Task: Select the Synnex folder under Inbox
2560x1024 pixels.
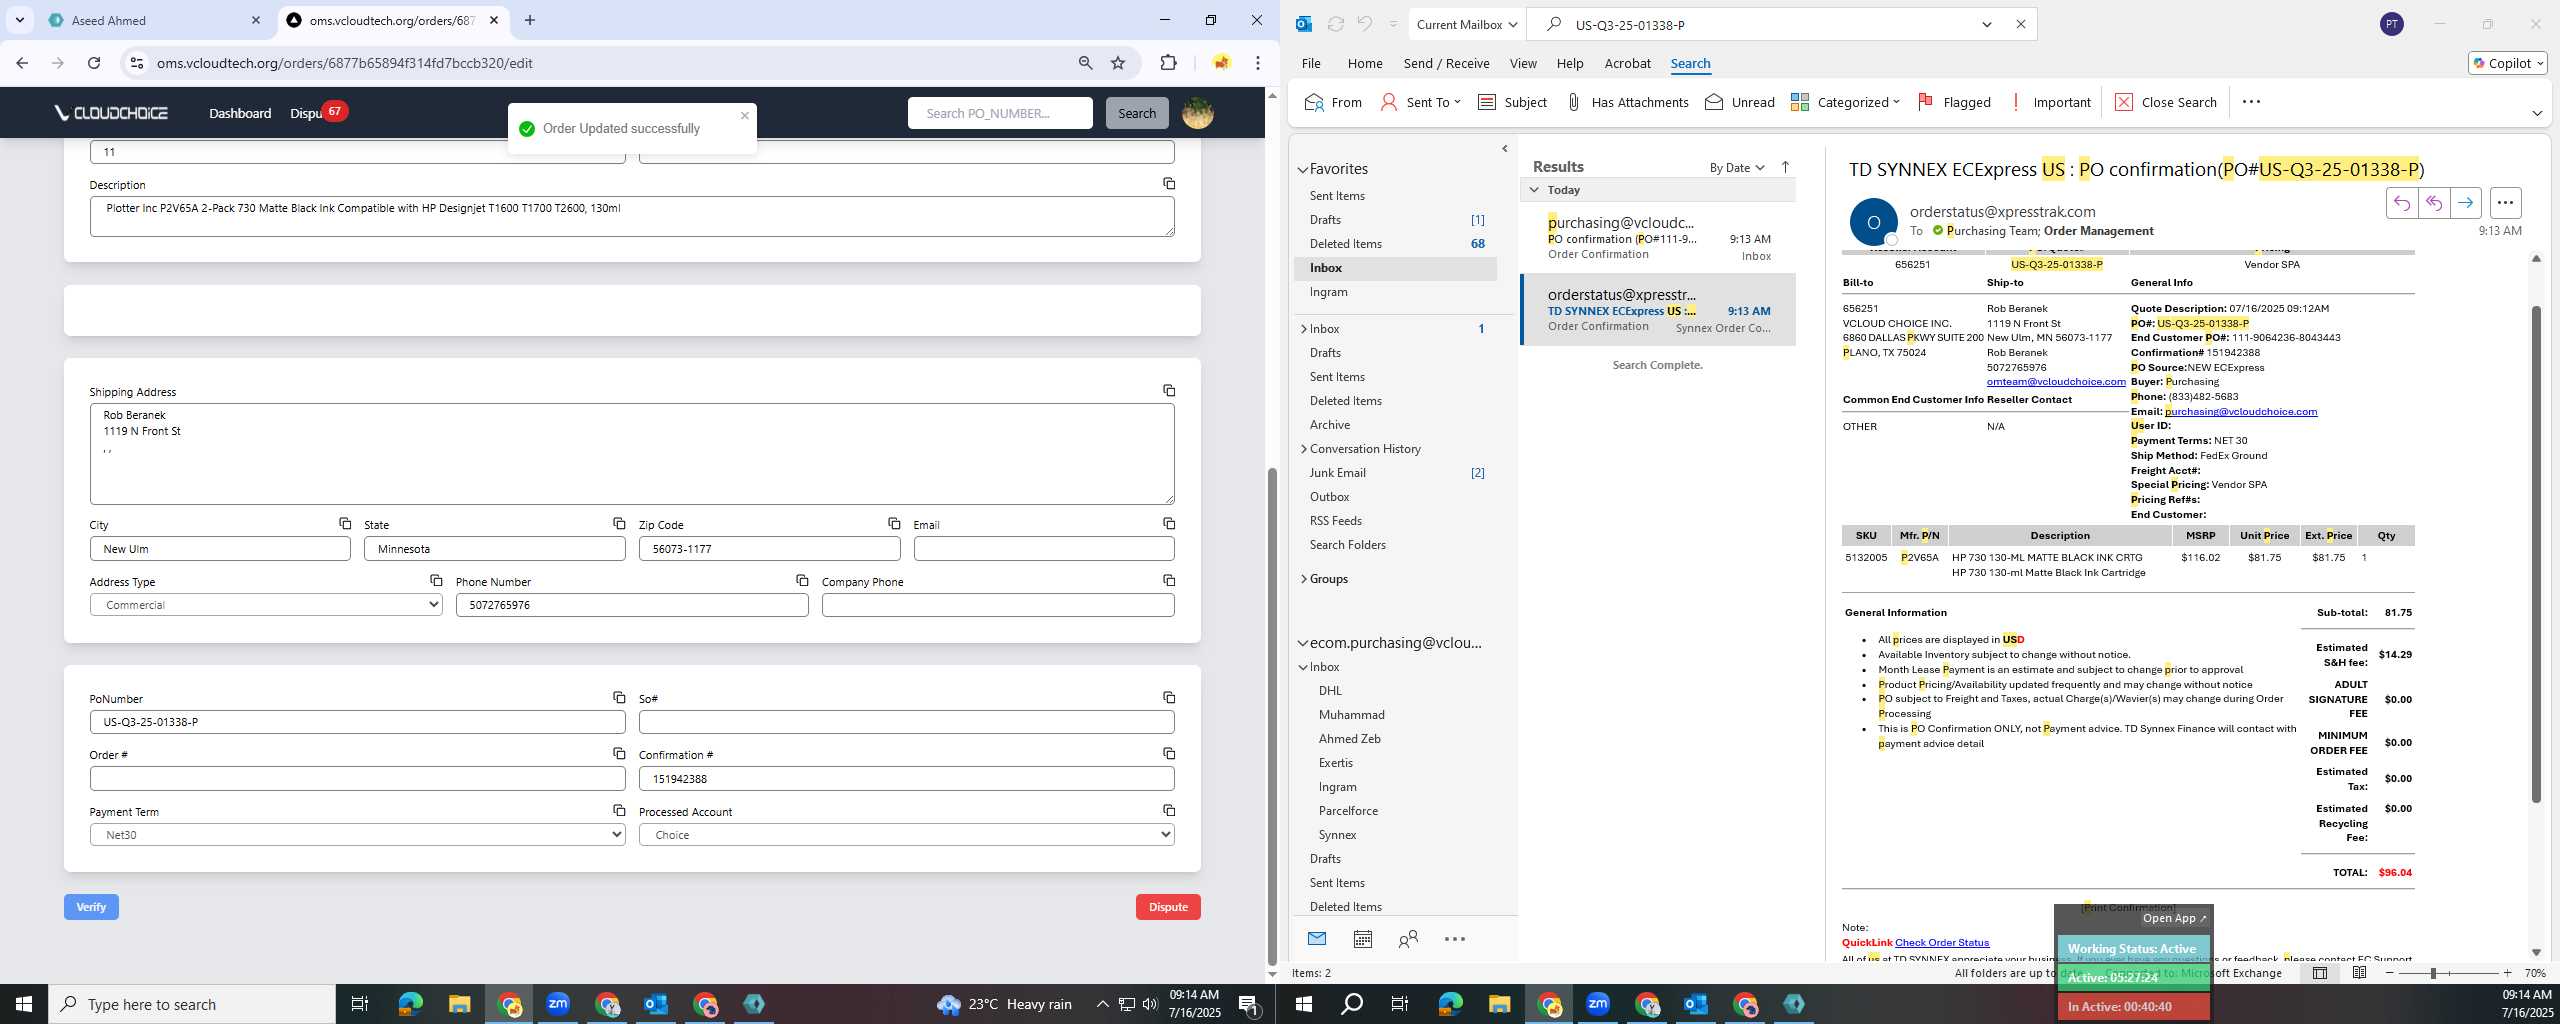Action: [1337, 835]
